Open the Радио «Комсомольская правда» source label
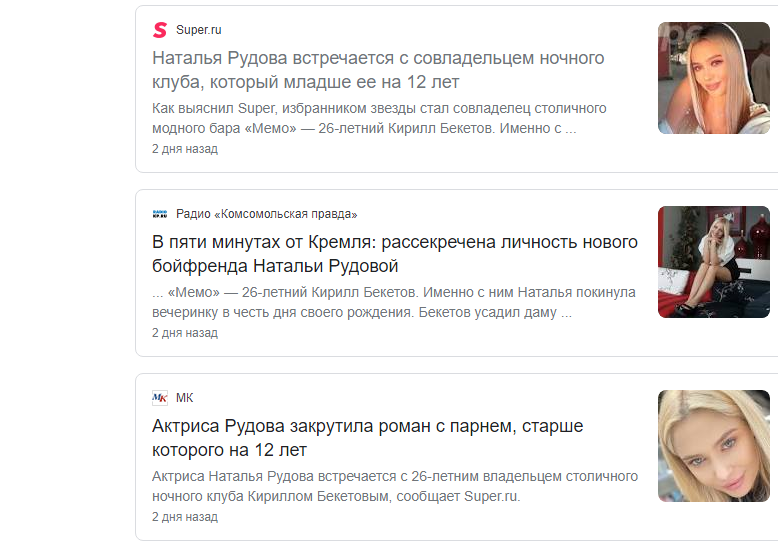 tap(266, 214)
